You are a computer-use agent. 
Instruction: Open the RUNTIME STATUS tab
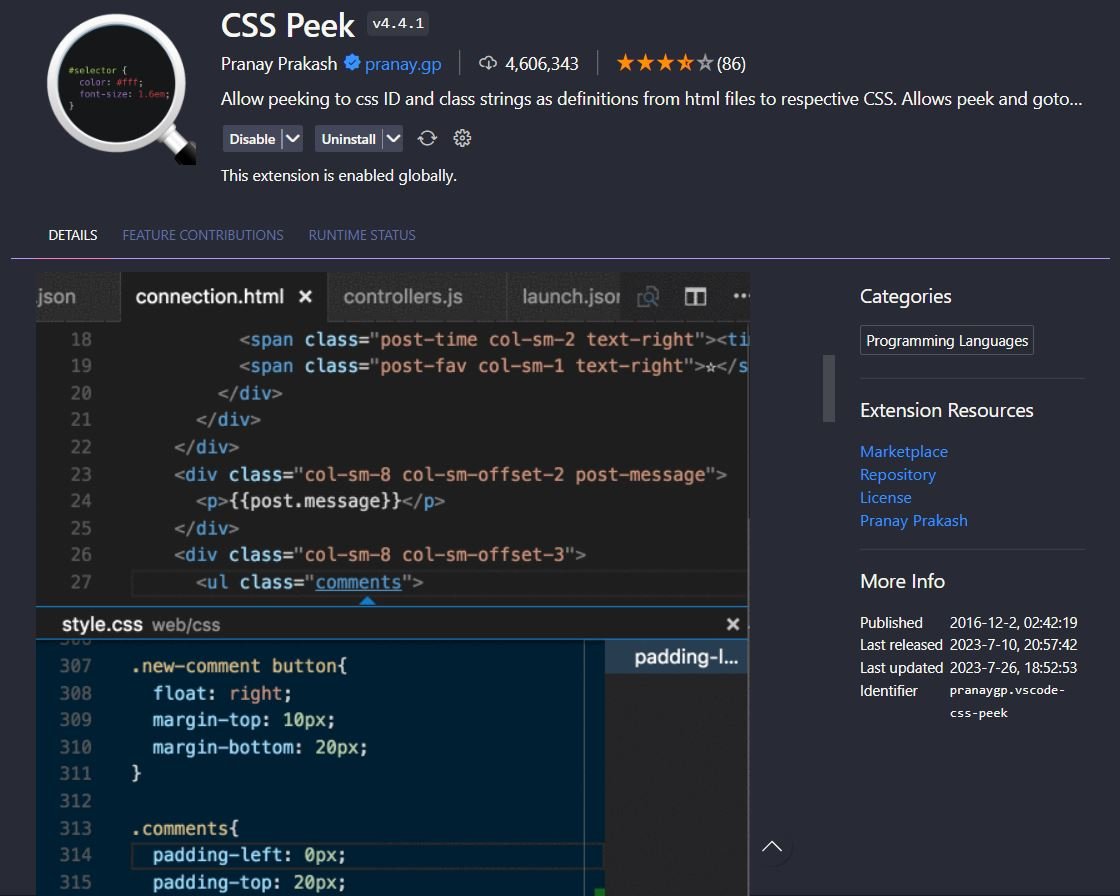coord(362,234)
